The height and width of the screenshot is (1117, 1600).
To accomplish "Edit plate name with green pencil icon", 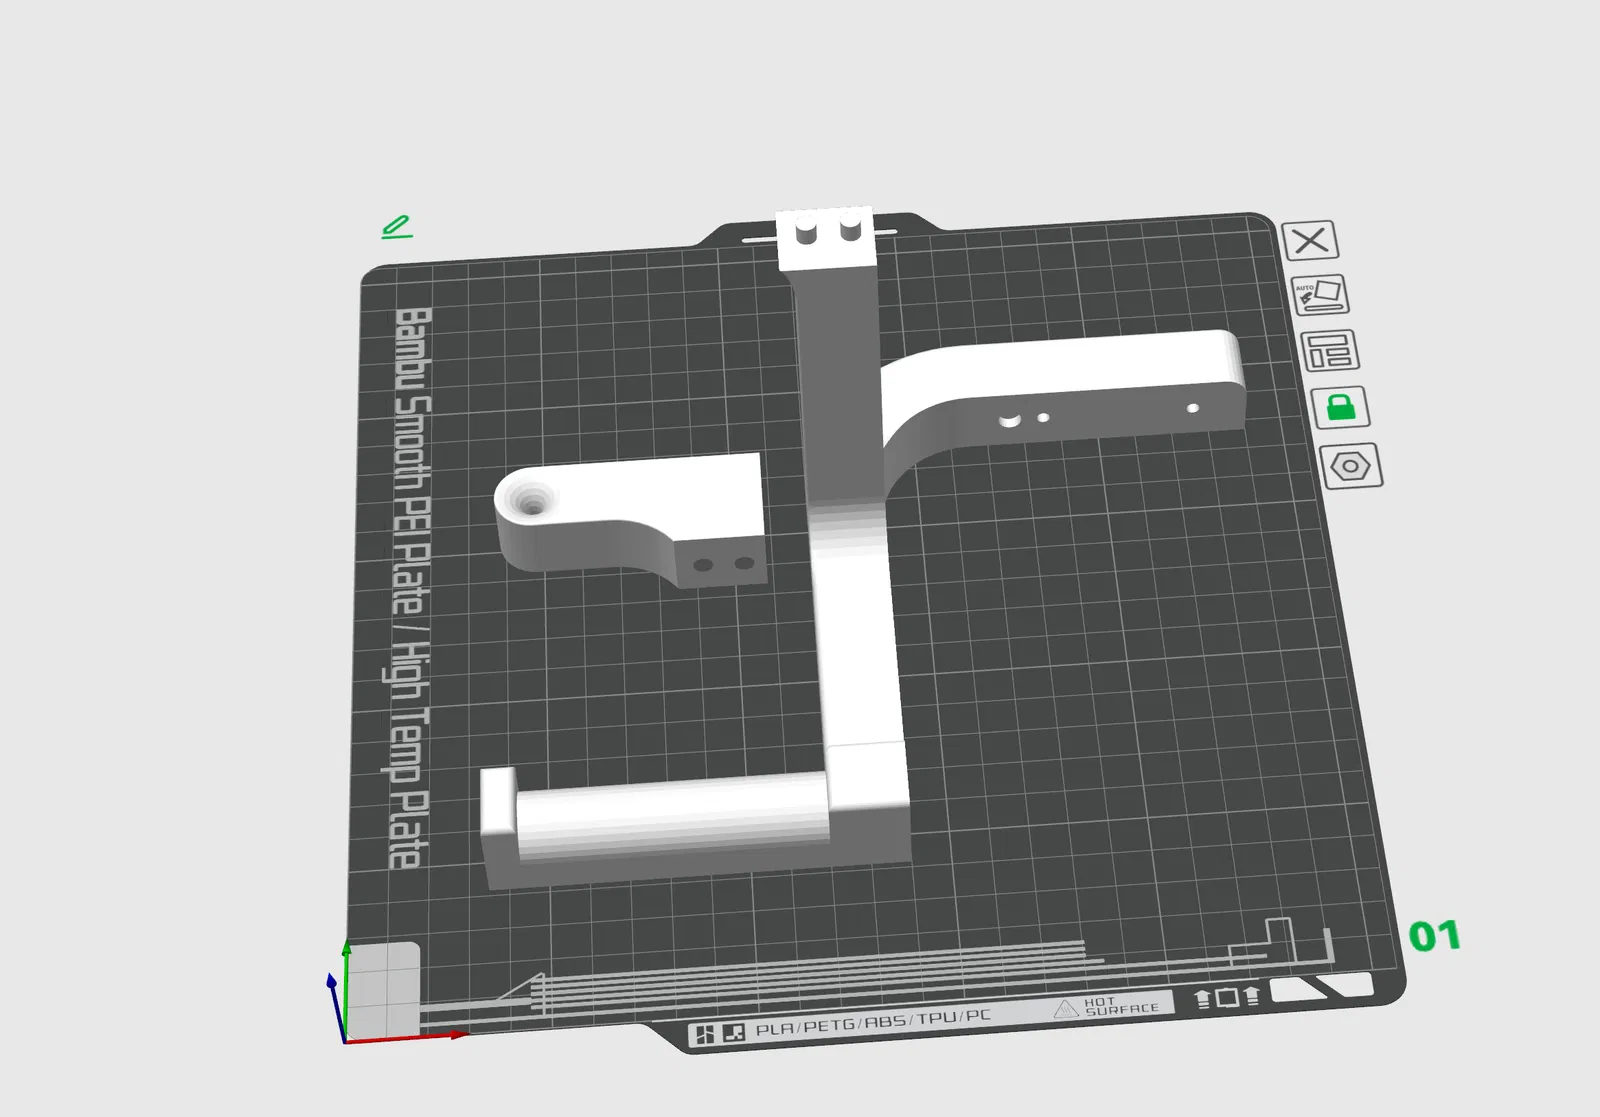I will (x=396, y=227).
